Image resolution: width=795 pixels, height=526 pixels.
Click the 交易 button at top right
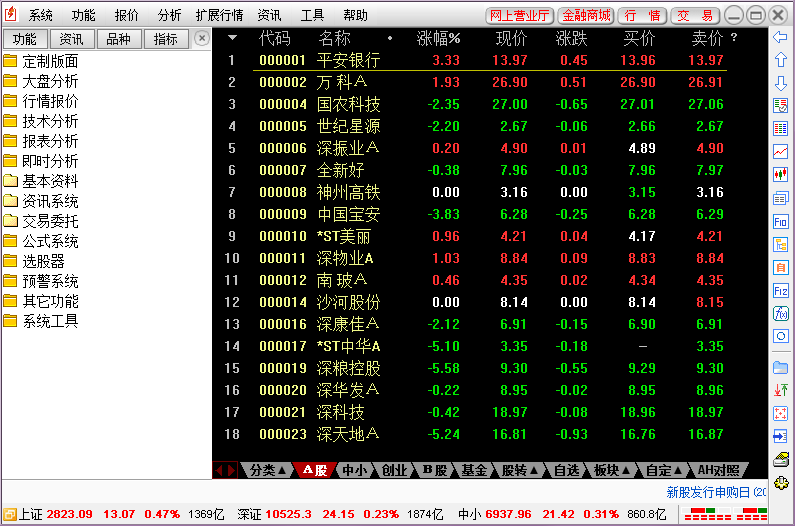pos(696,16)
